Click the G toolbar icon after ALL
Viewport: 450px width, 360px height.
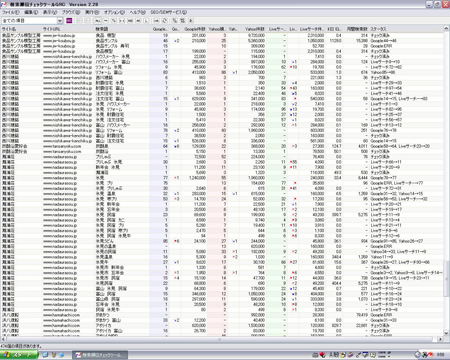click(106, 21)
